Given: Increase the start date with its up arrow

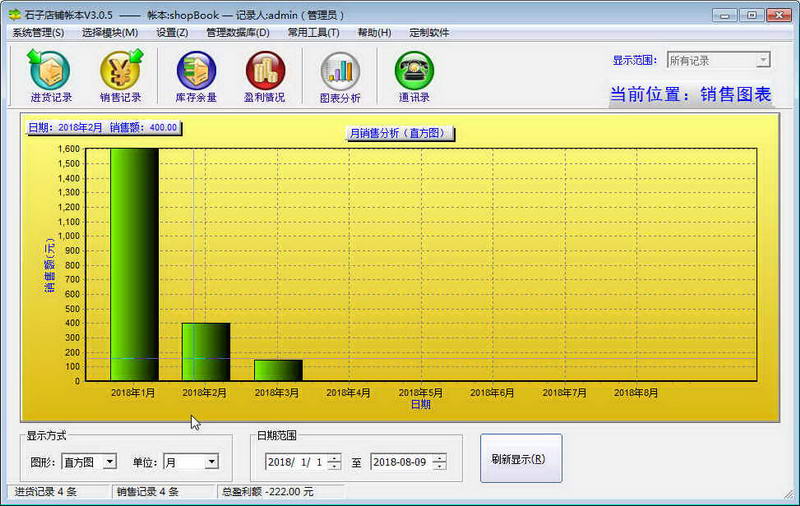Looking at the screenshot, I should point(334,457).
